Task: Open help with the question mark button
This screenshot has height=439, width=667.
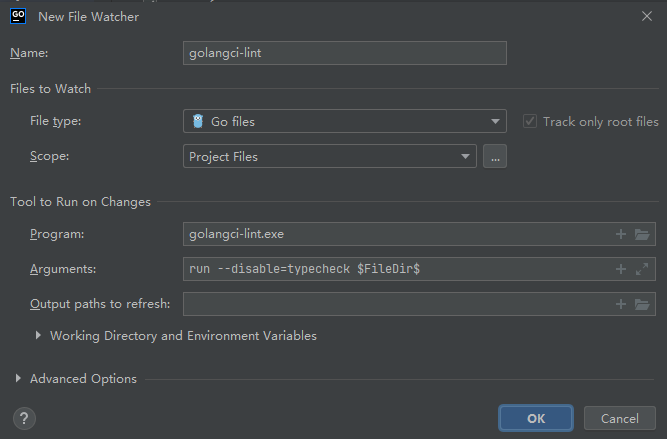Action: tap(24, 419)
